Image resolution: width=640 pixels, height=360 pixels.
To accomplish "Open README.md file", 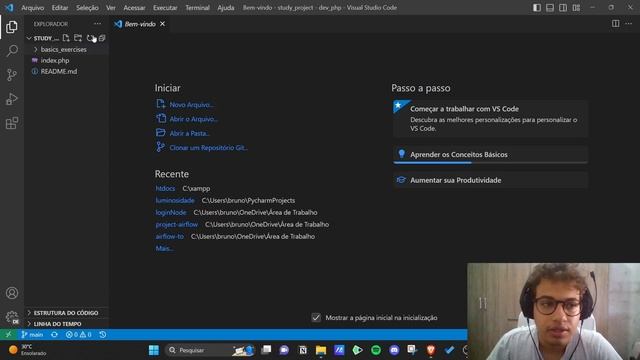I will coord(59,71).
